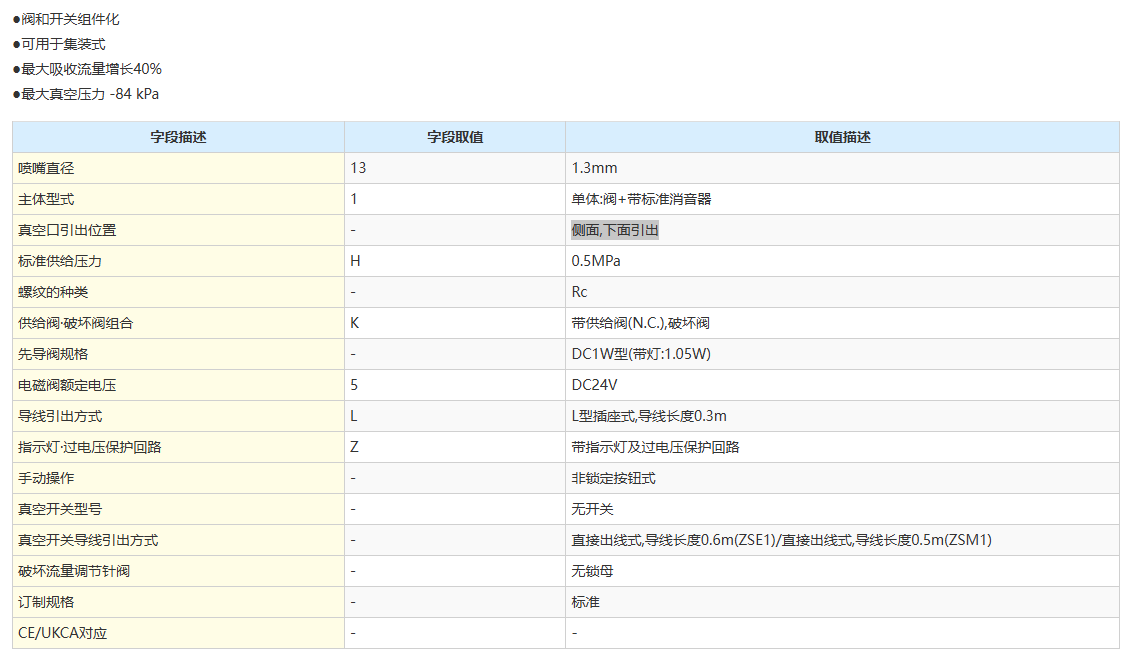Click the DC24V voltage description
This screenshot has width=1131, height=656.
click(596, 385)
